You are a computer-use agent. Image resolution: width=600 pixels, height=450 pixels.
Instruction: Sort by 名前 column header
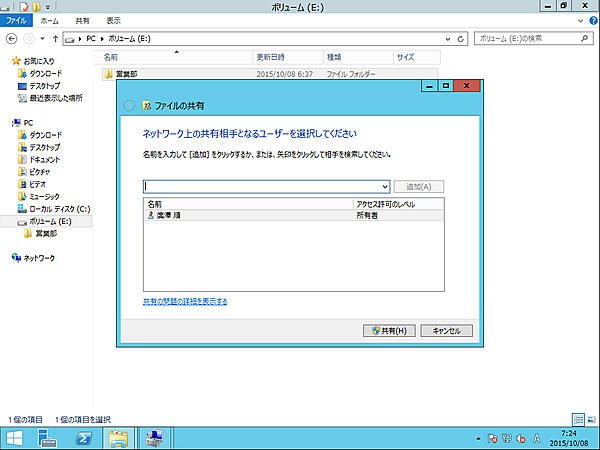click(x=174, y=57)
